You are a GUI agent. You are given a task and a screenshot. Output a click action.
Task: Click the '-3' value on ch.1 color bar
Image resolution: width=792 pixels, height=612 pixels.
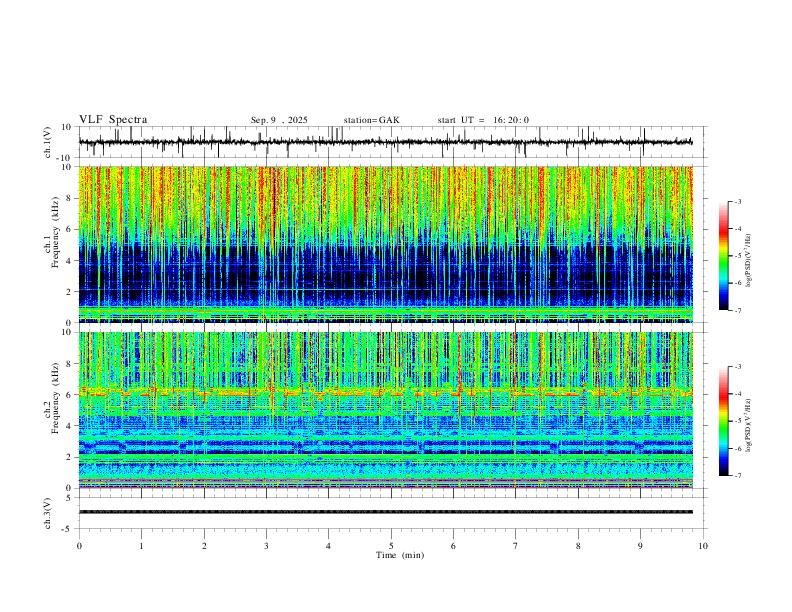737,201
